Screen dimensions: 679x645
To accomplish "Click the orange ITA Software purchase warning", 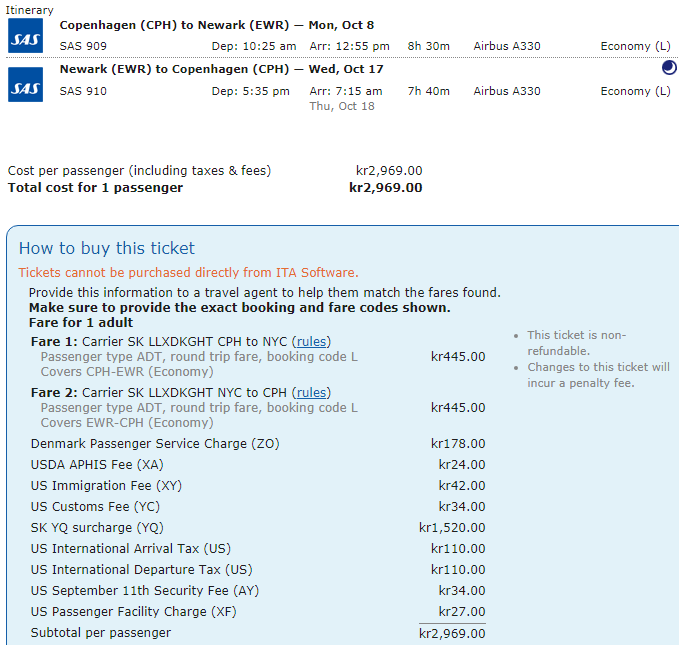I will click(x=188, y=272).
